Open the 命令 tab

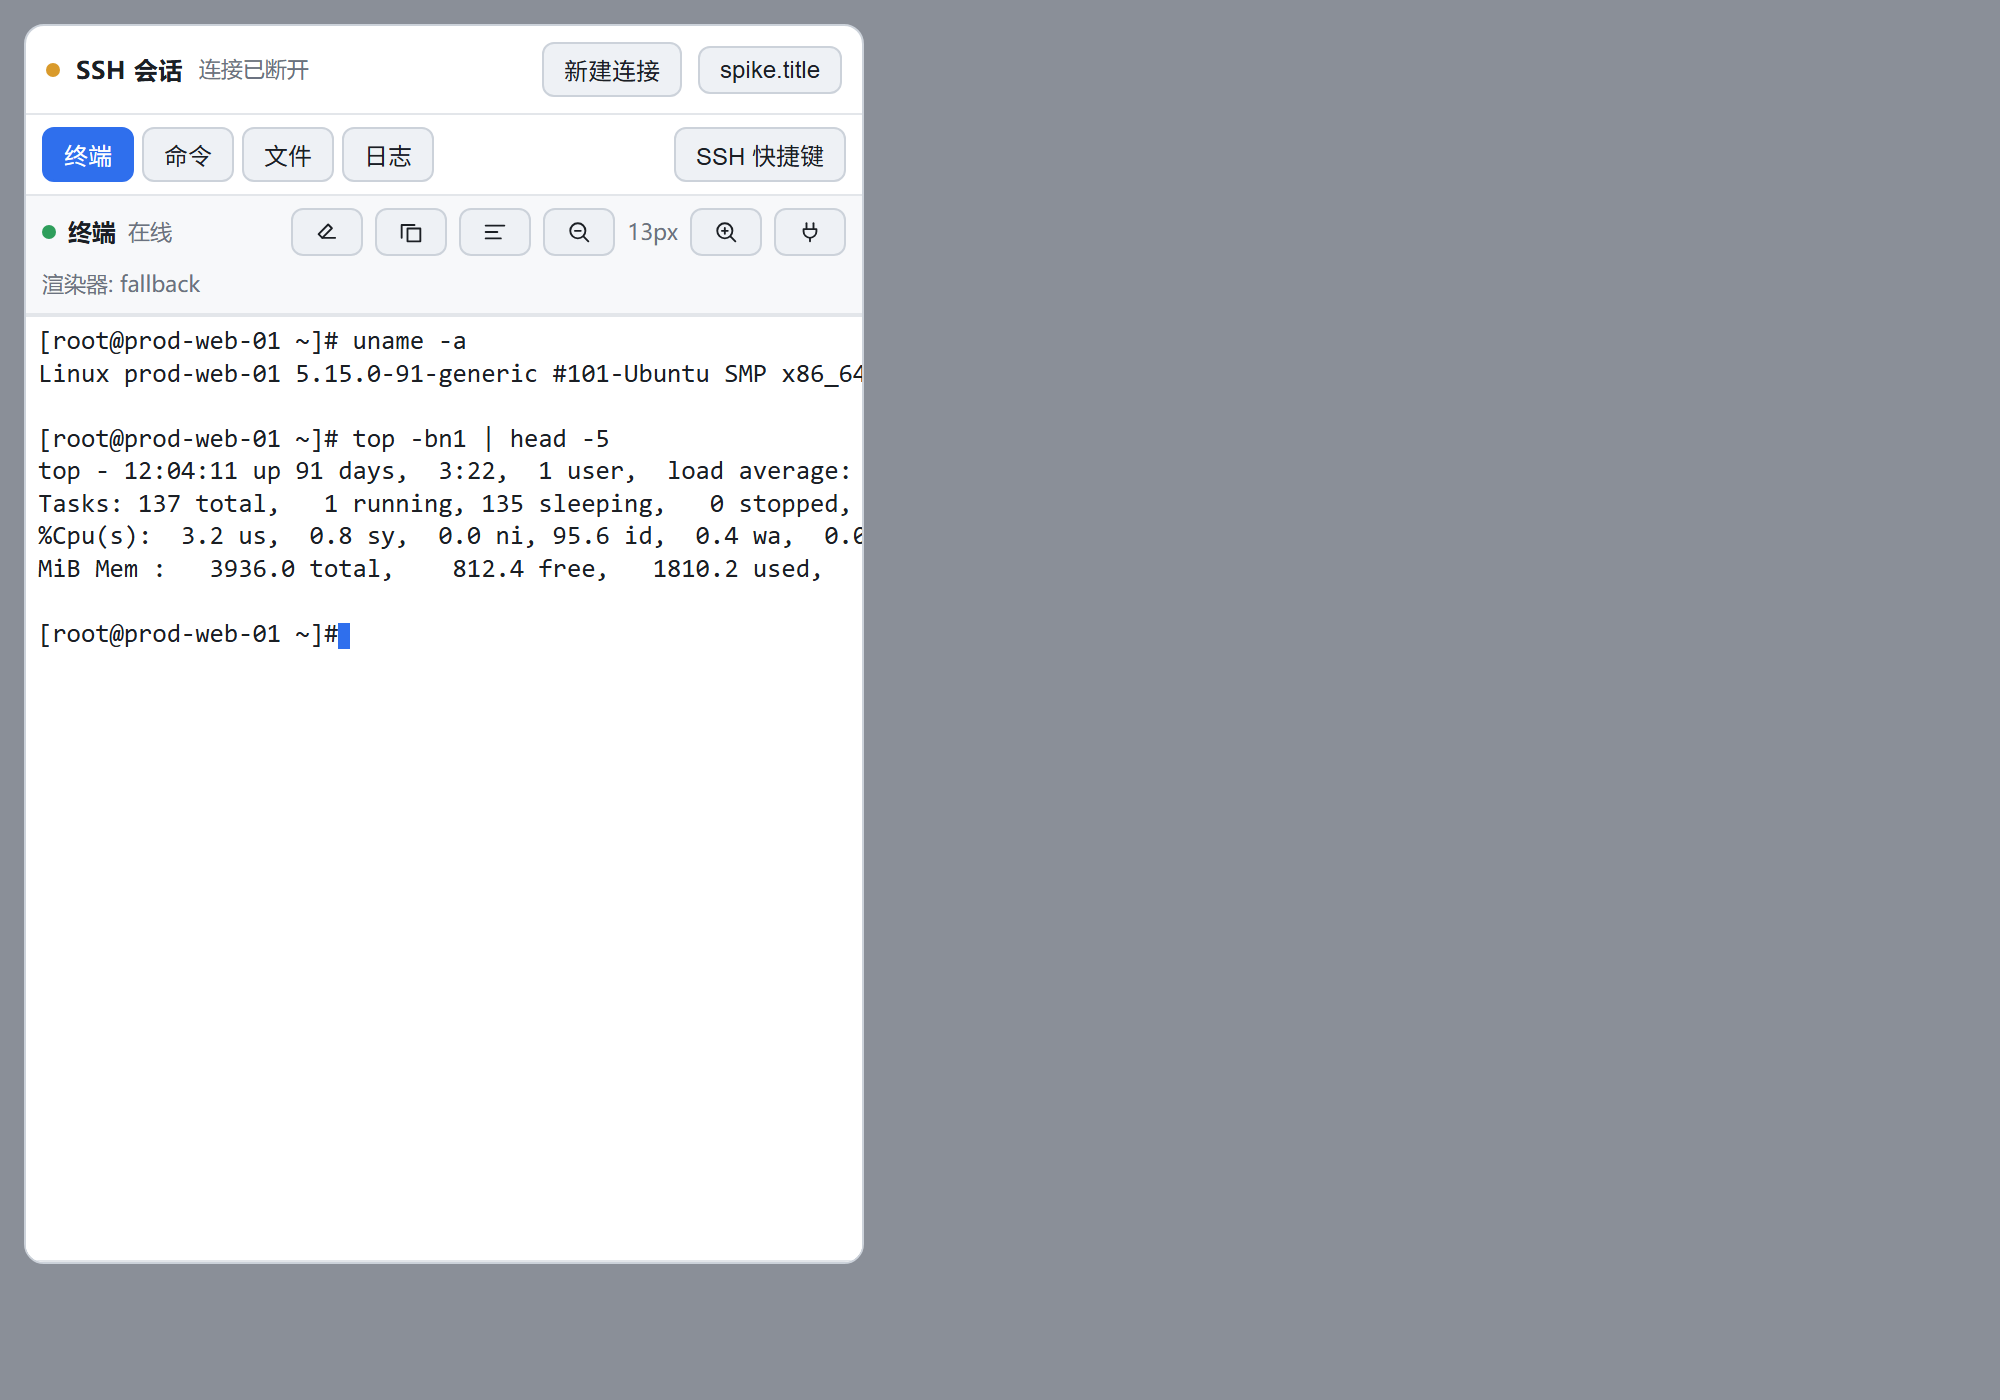click(x=188, y=155)
